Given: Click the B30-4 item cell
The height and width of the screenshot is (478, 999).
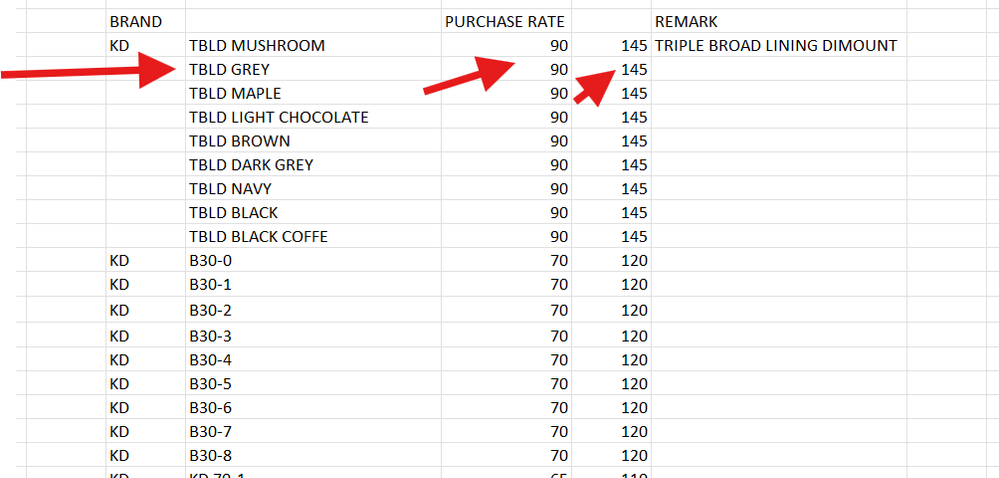Looking at the screenshot, I should click(x=313, y=360).
